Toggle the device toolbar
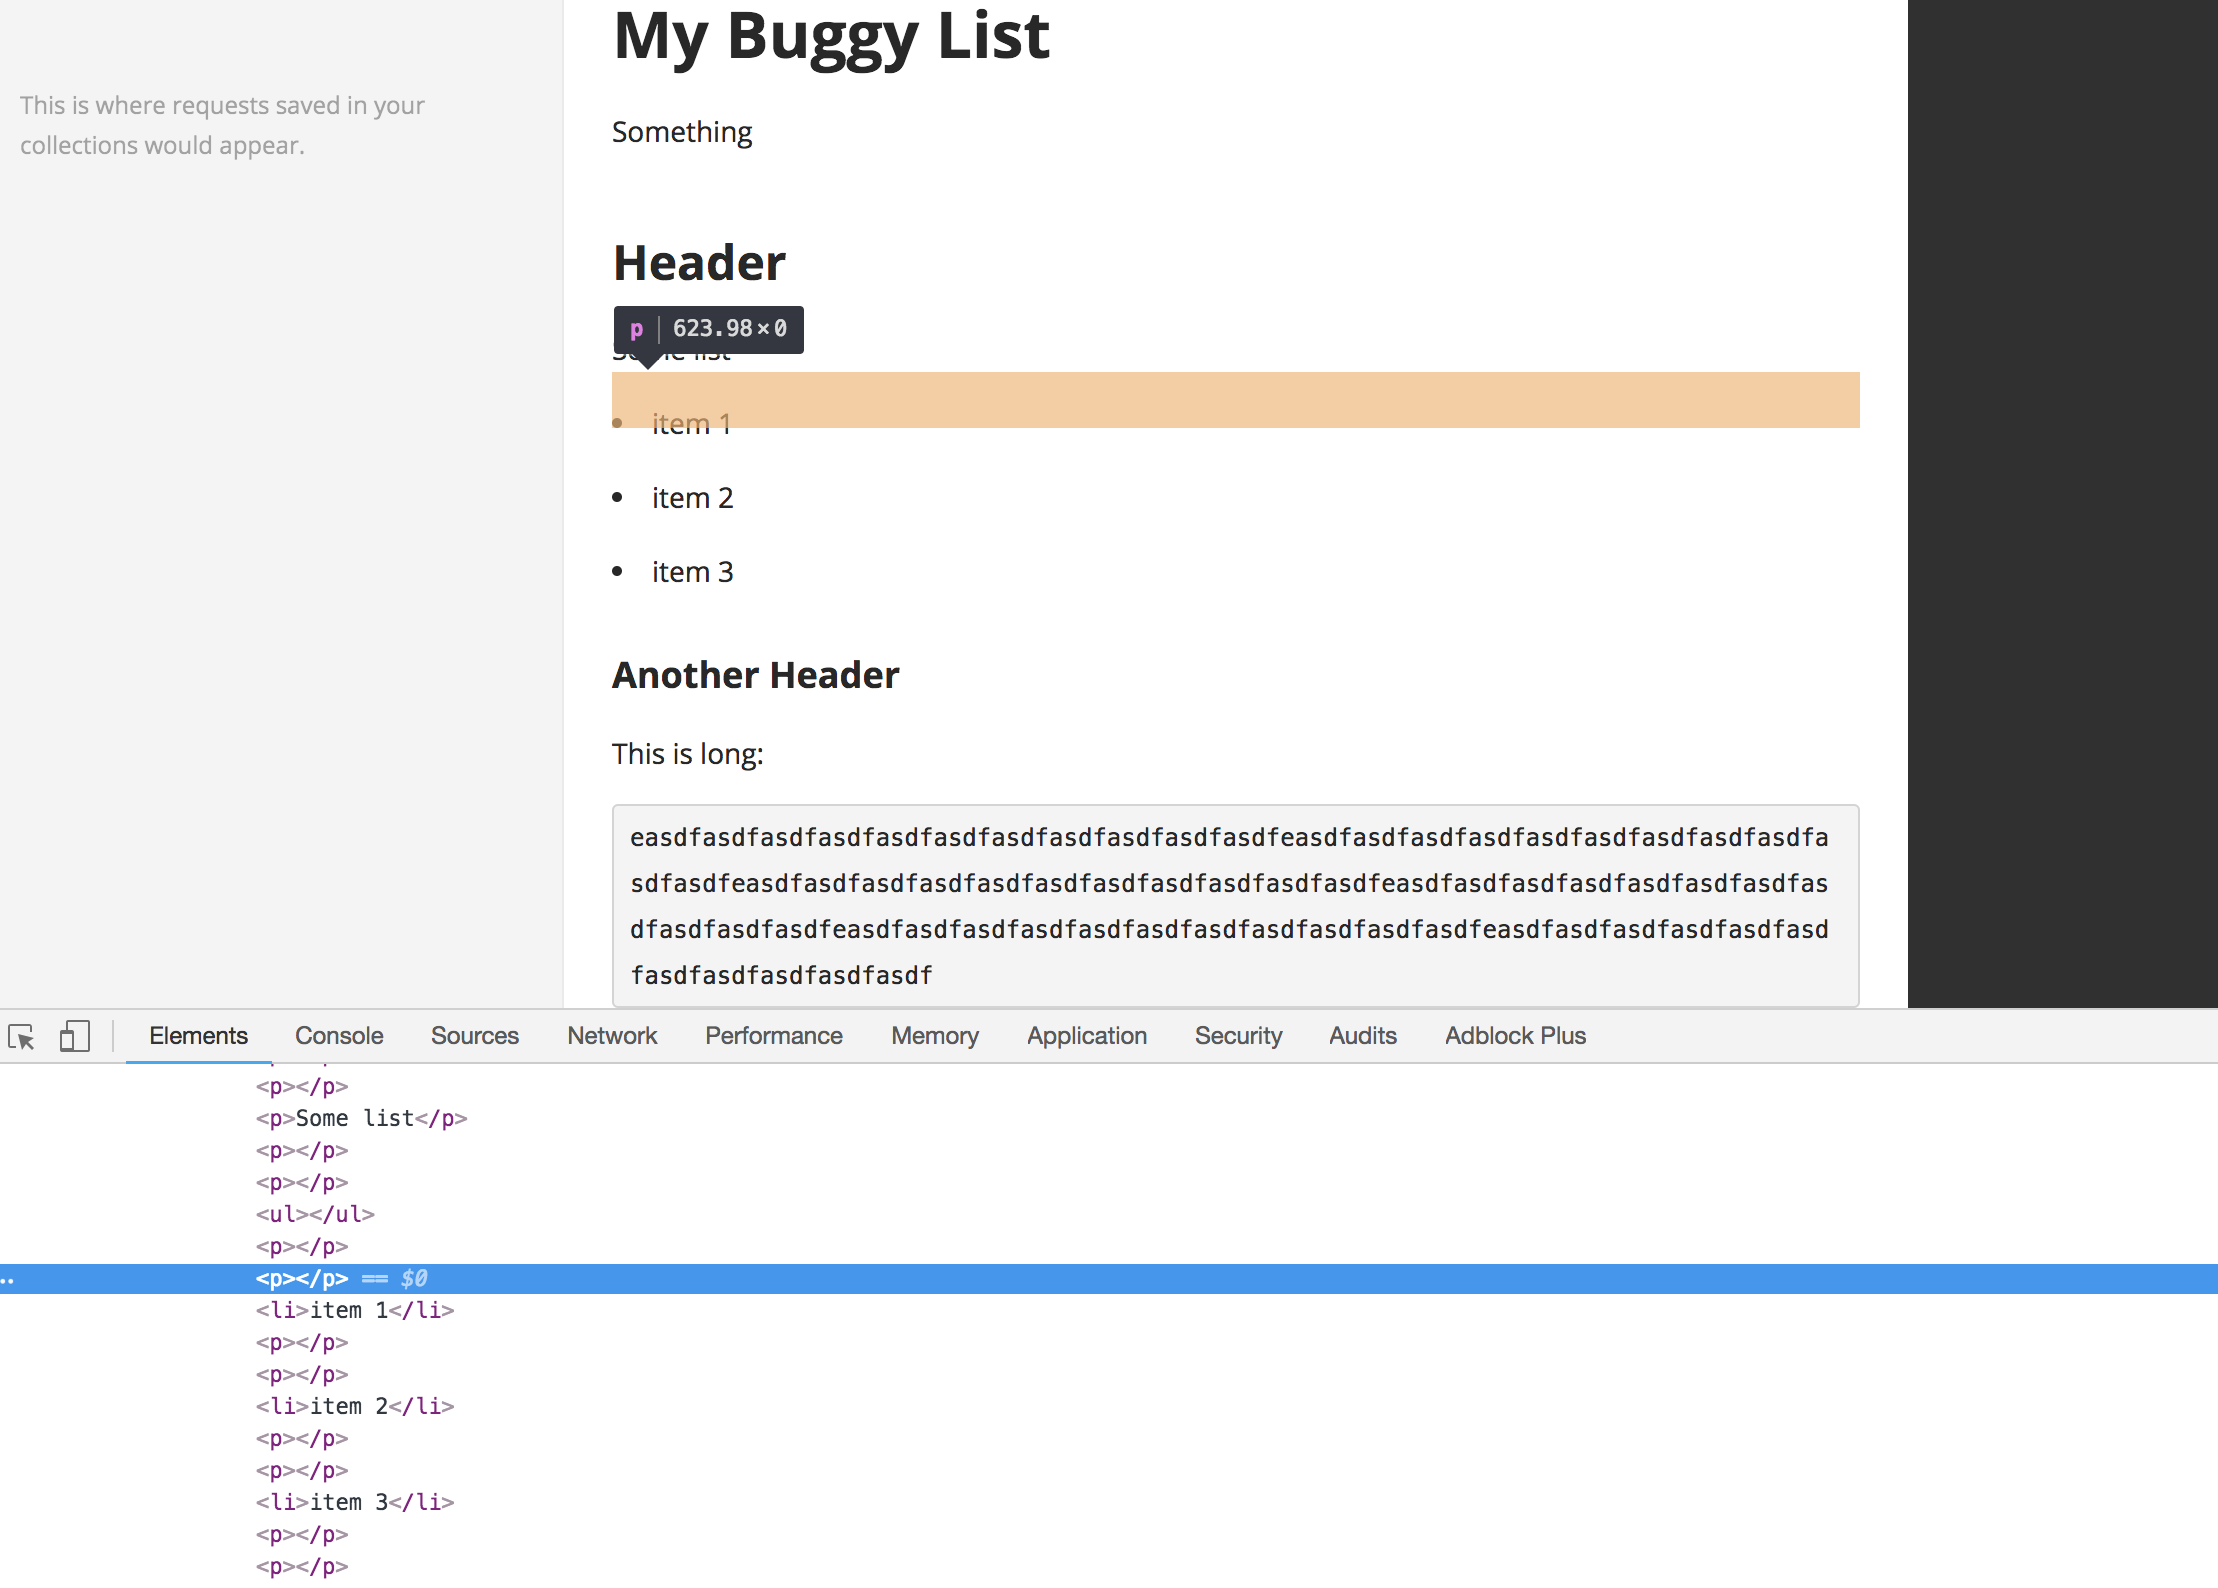This screenshot has width=2218, height=1588. pos(72,1036)
